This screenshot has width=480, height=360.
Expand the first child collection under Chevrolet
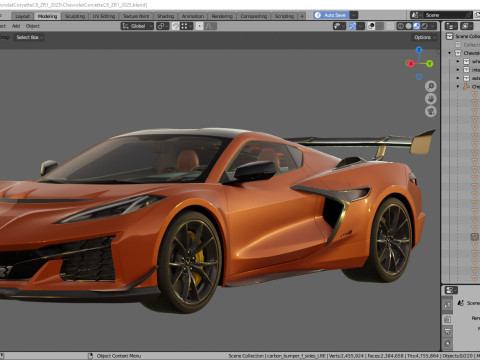pyautogui.click(x=458, y=61)
